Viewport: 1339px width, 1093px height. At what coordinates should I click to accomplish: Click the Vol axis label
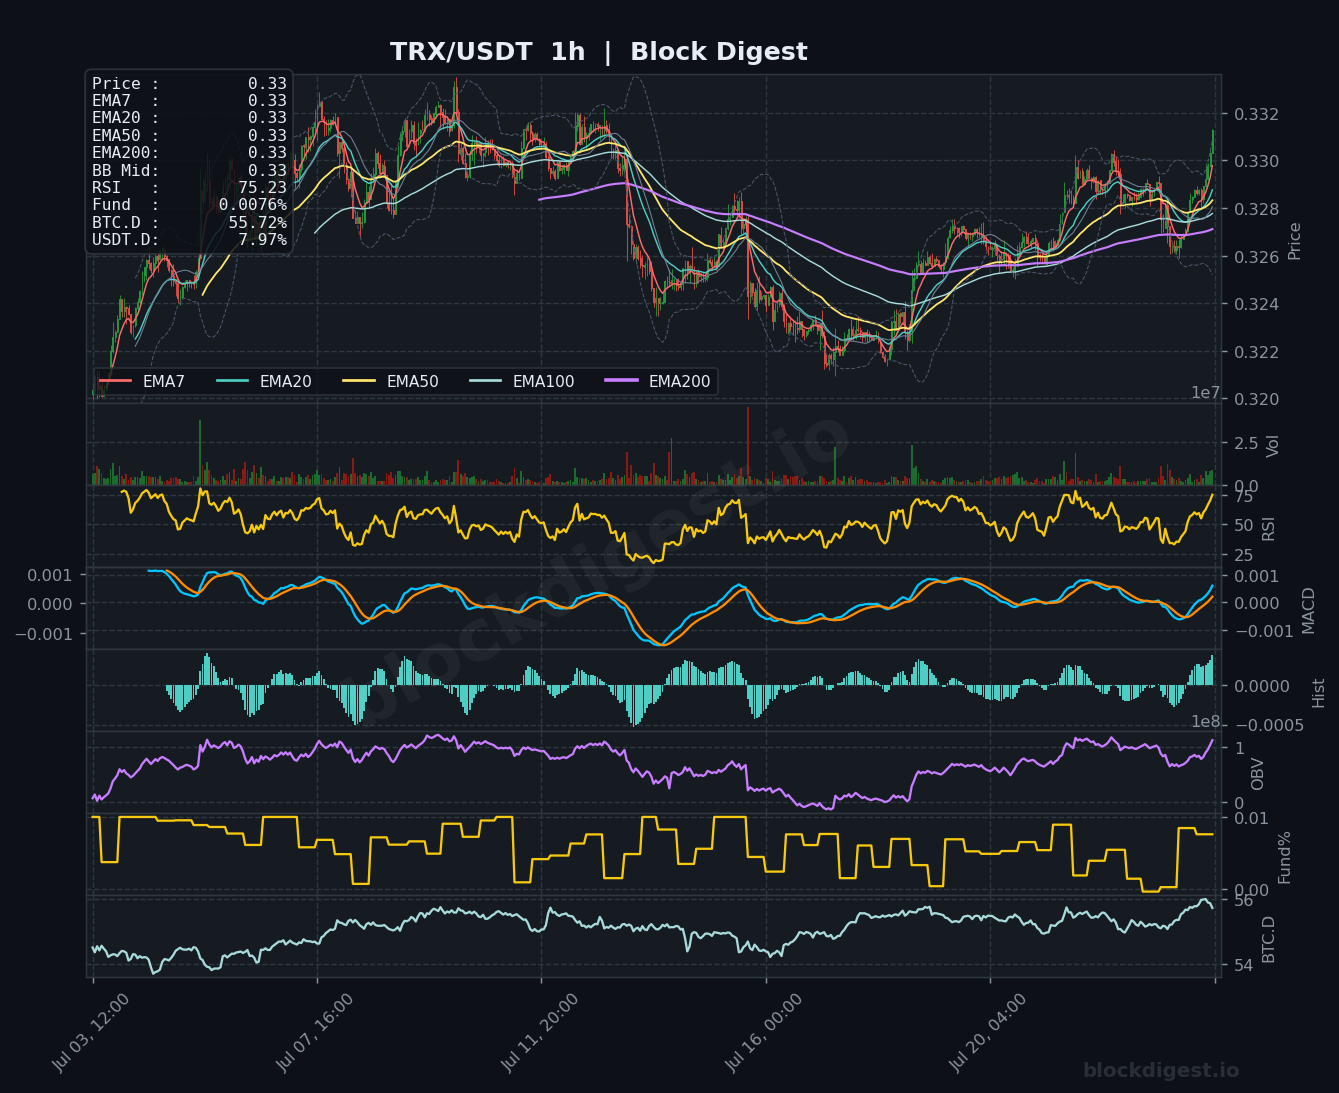(x=1273, y=446)
